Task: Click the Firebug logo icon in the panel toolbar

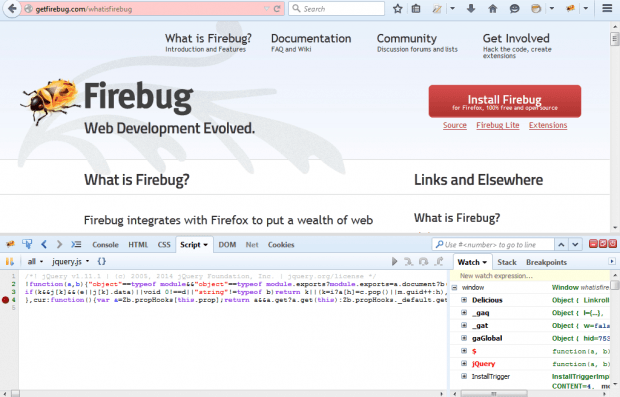Action: (x=10, y=244)
